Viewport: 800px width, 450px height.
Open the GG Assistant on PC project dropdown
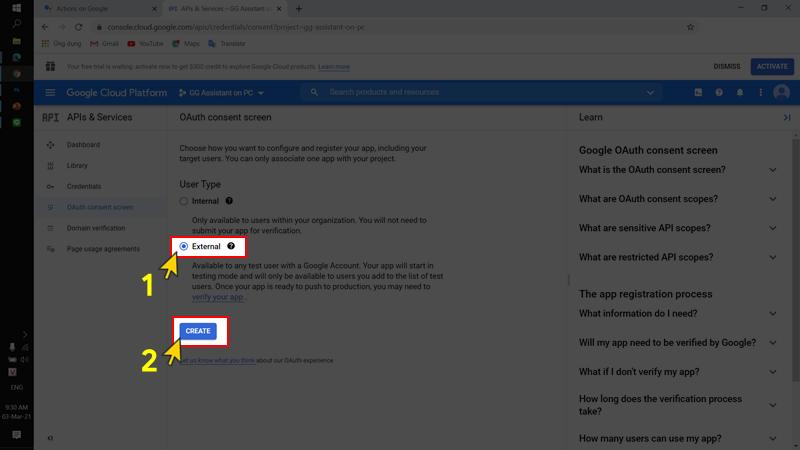(x=221, y=93)
